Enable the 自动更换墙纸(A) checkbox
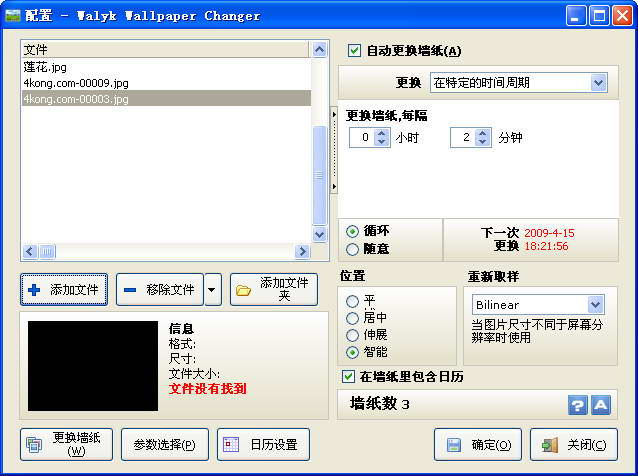This screenshot has height=476, width=638. tap(354, 51)
